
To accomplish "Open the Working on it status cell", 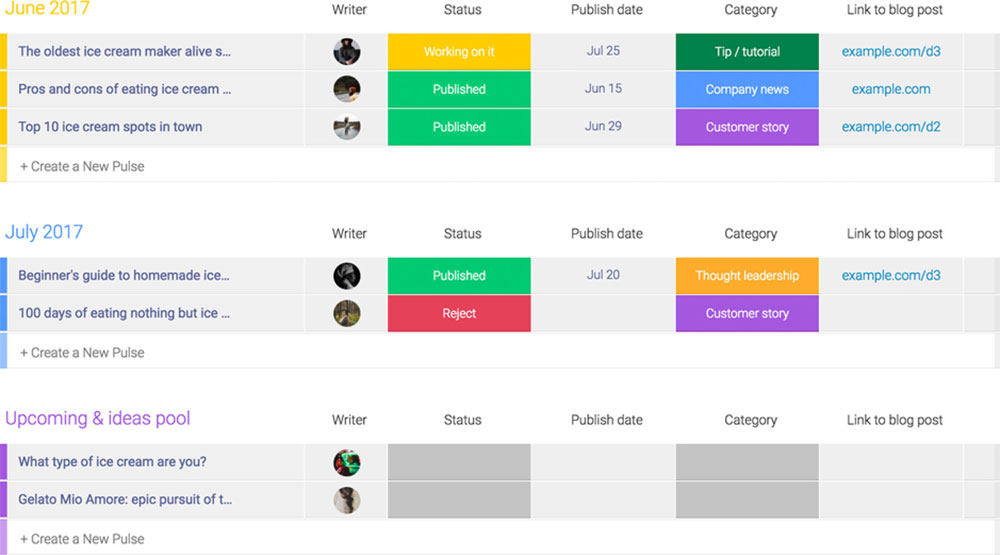I will click(459, 52).
